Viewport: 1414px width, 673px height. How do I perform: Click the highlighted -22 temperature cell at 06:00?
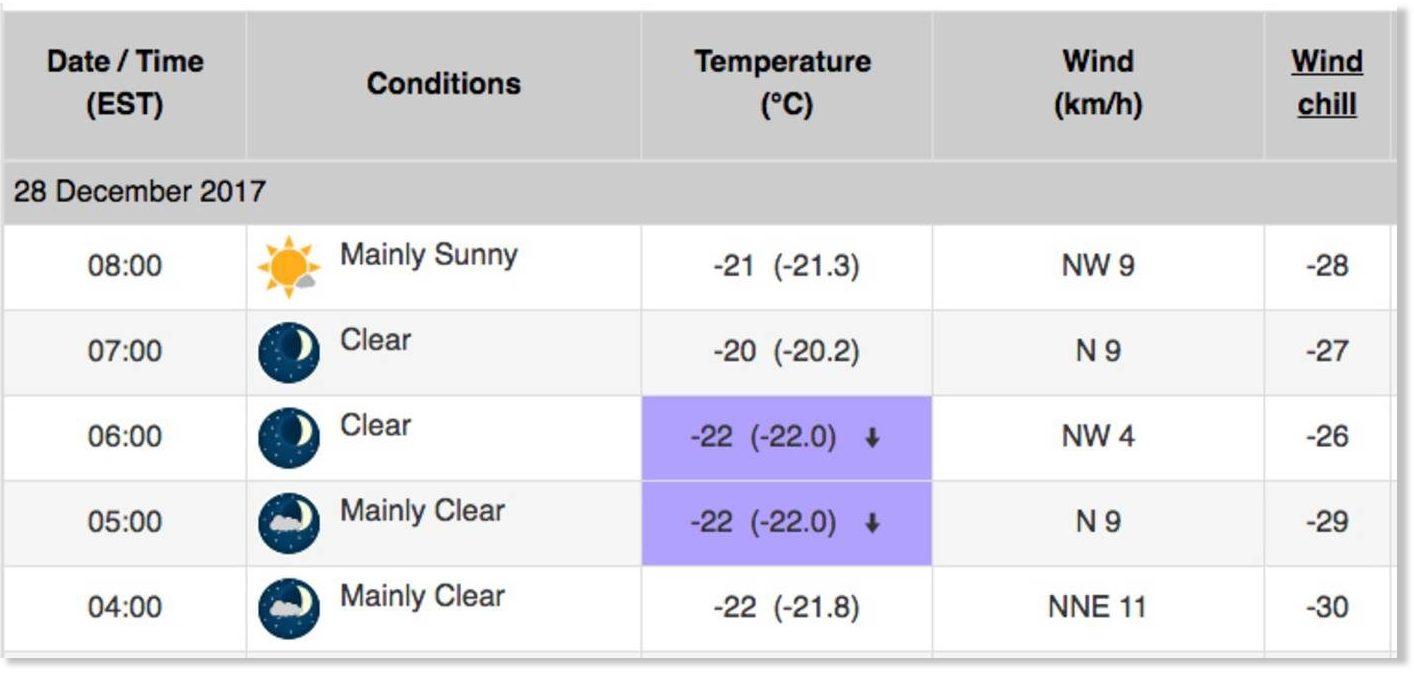coord(786,438)
